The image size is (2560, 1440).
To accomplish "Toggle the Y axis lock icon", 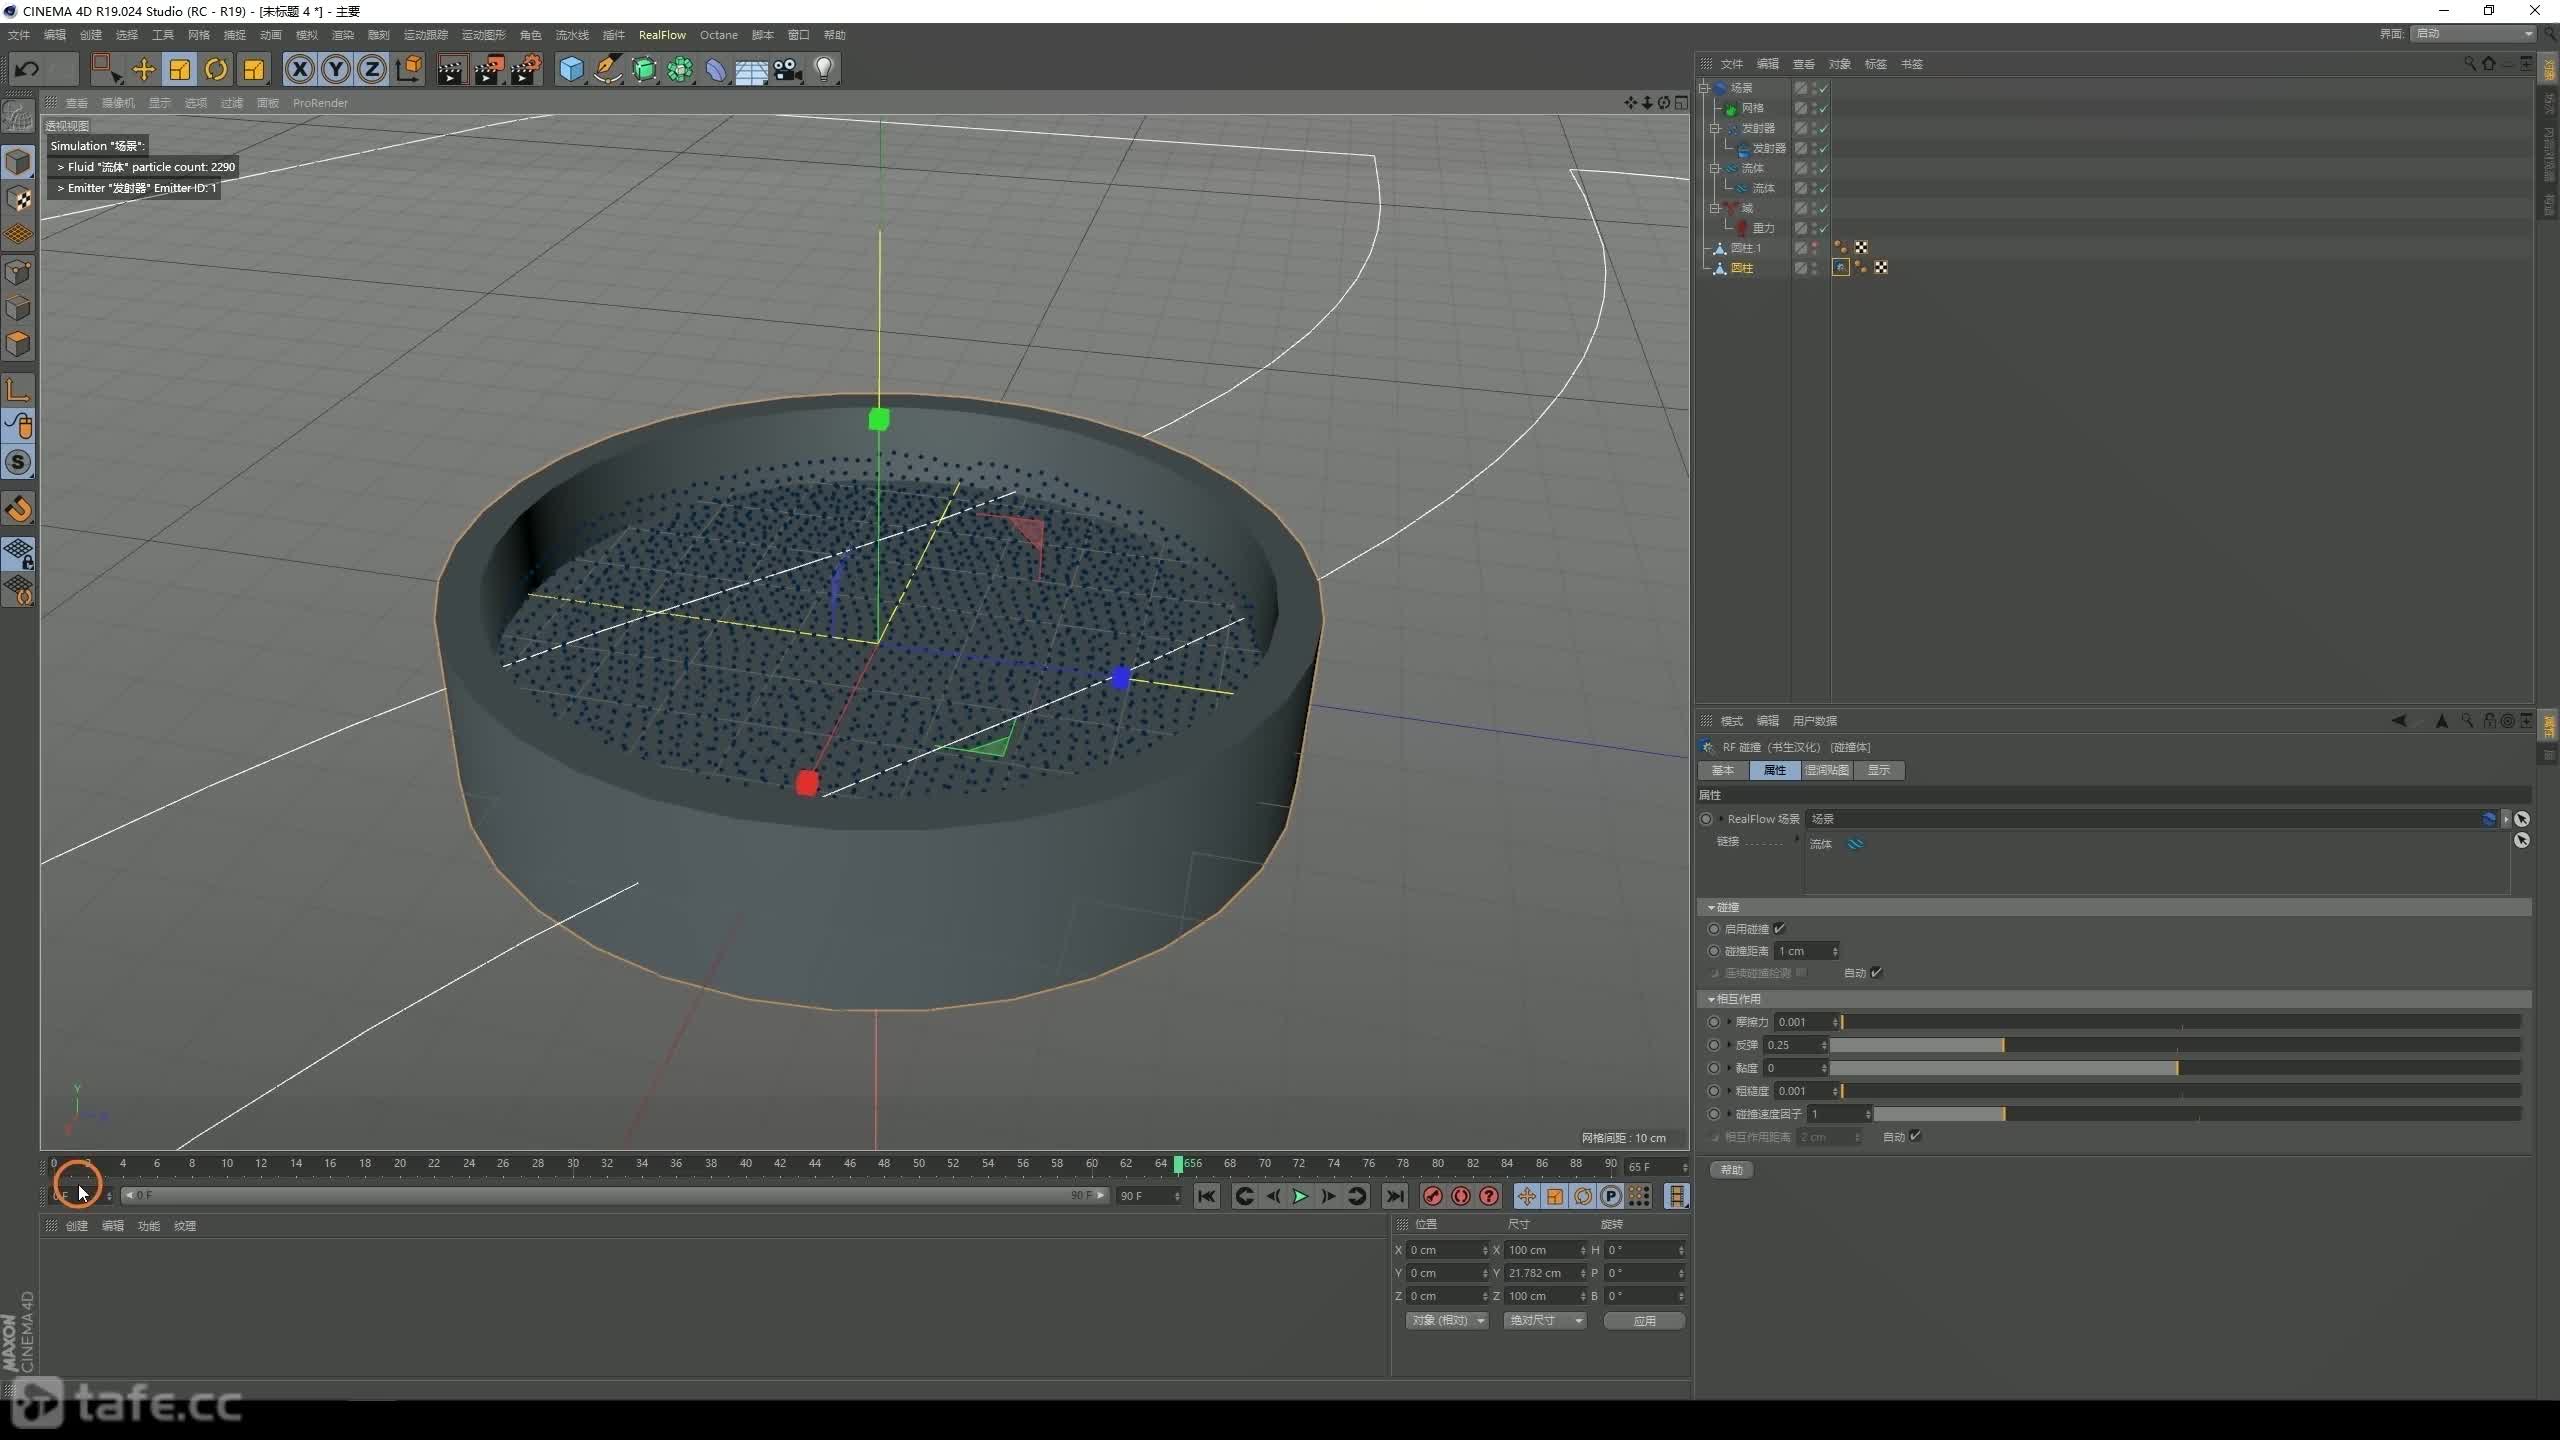I will pyautogui.click(x=336, y=69).
